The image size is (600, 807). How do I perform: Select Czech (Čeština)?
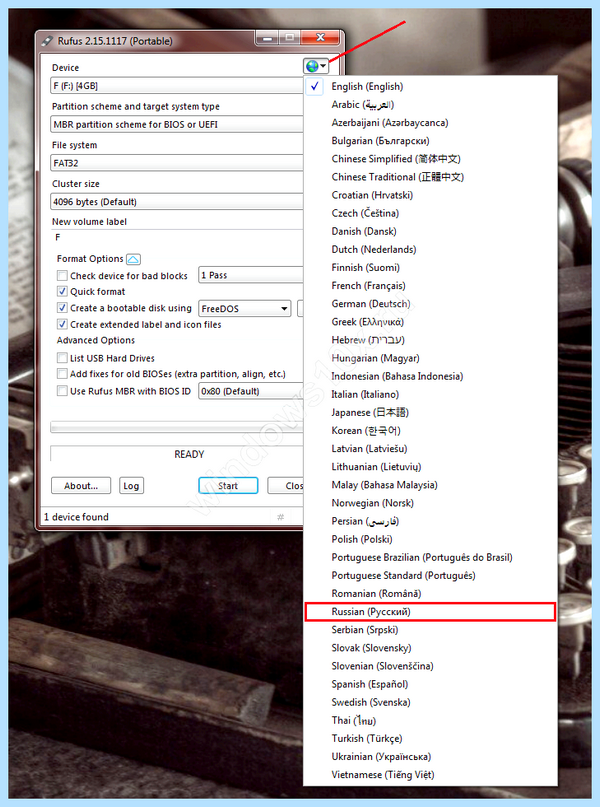(430, 213)
